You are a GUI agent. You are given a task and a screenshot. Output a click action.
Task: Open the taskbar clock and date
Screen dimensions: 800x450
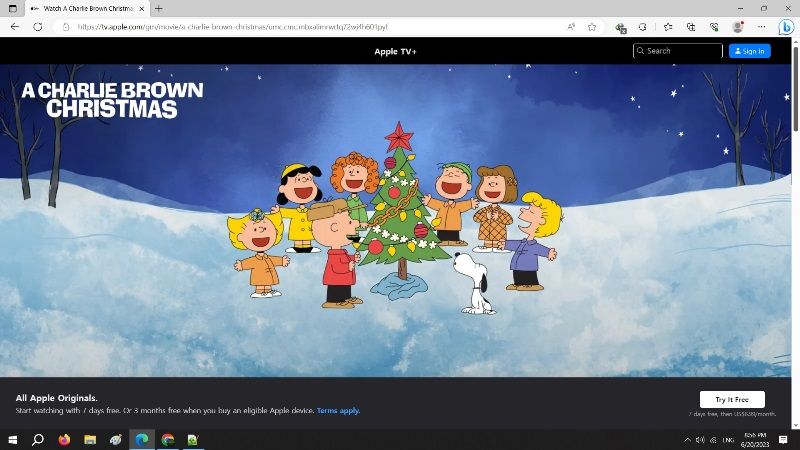pos(755,440)
